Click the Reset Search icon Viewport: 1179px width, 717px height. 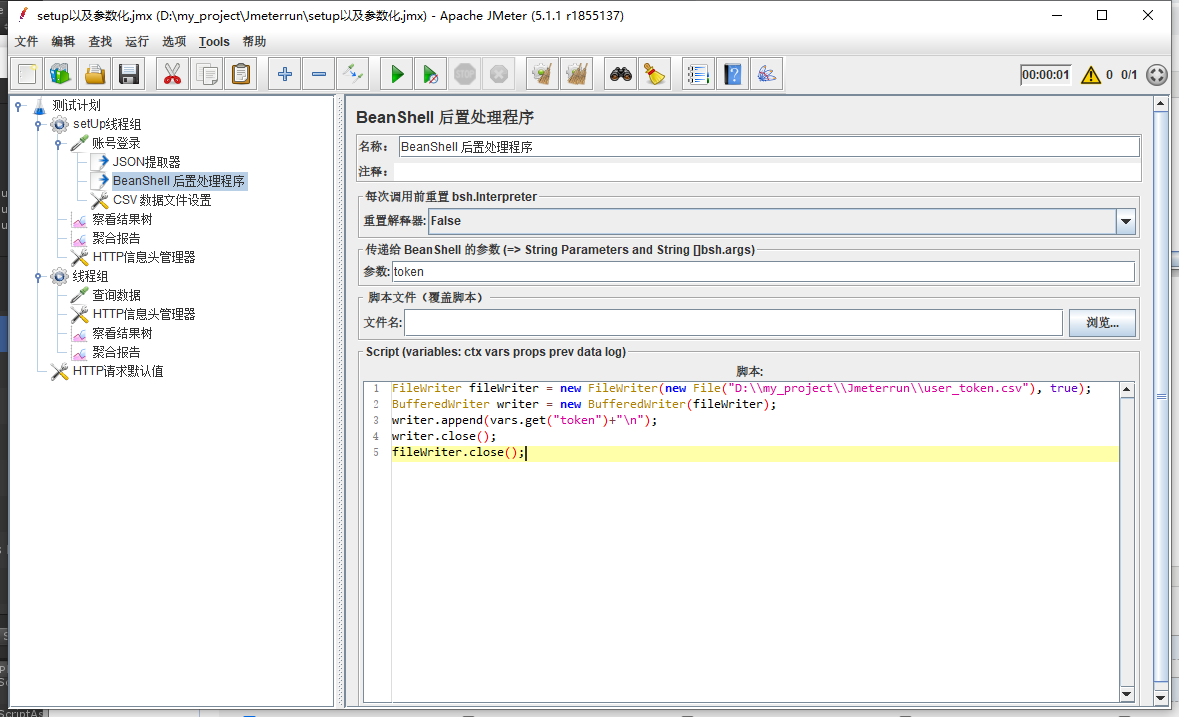click(x=654, y=74)
